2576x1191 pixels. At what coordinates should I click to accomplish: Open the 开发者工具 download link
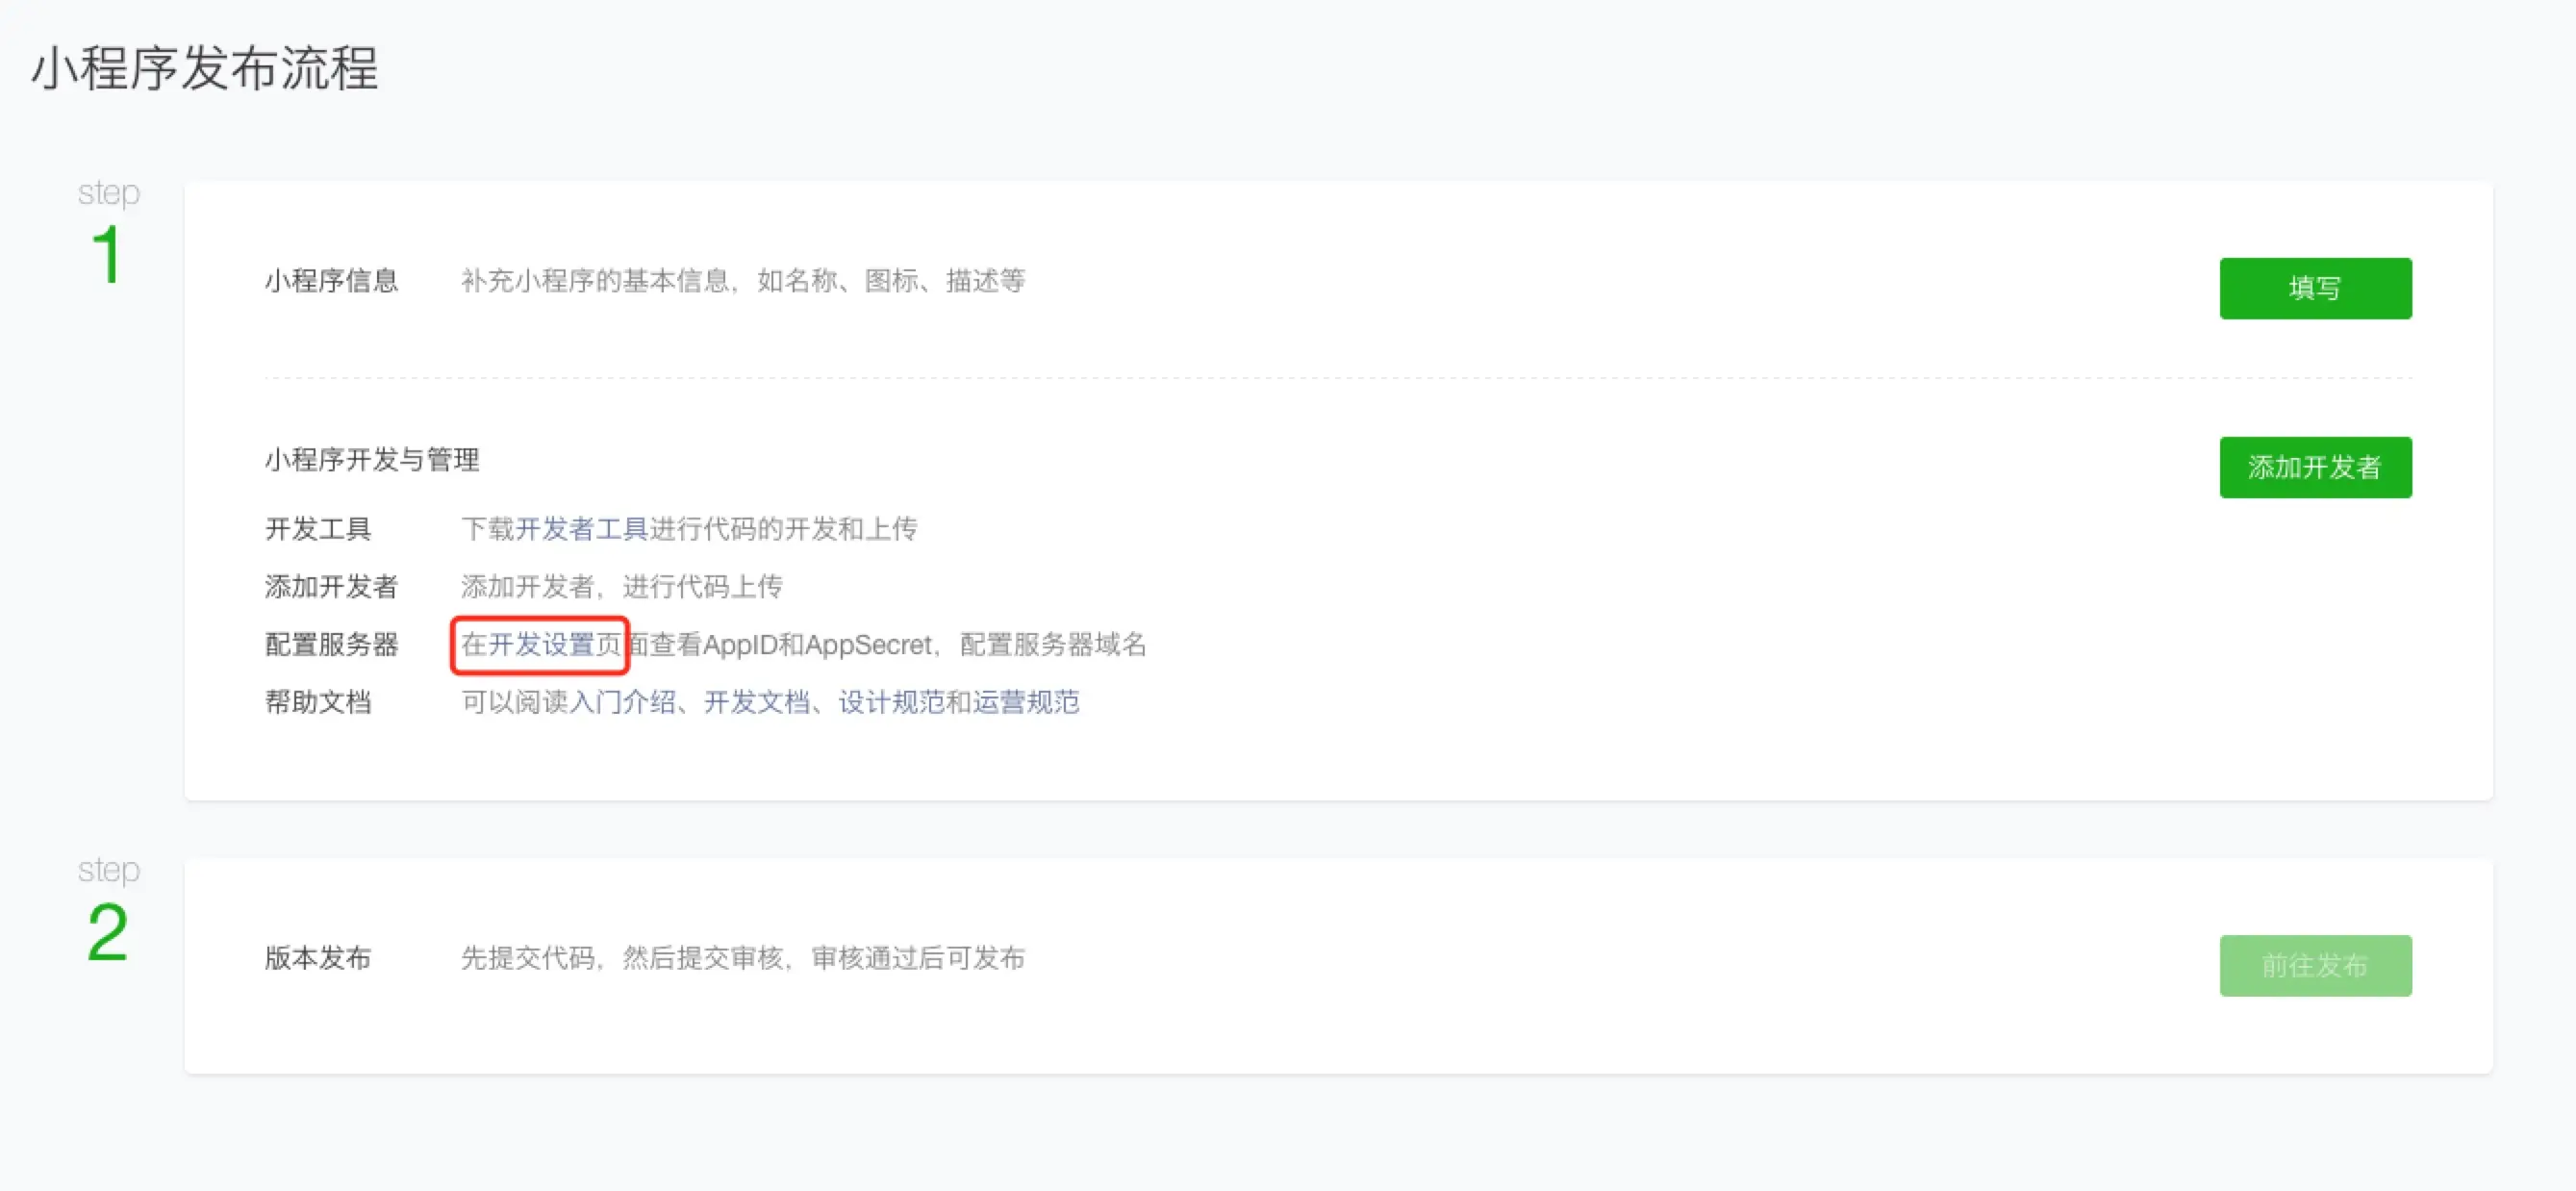click(581, 528)
